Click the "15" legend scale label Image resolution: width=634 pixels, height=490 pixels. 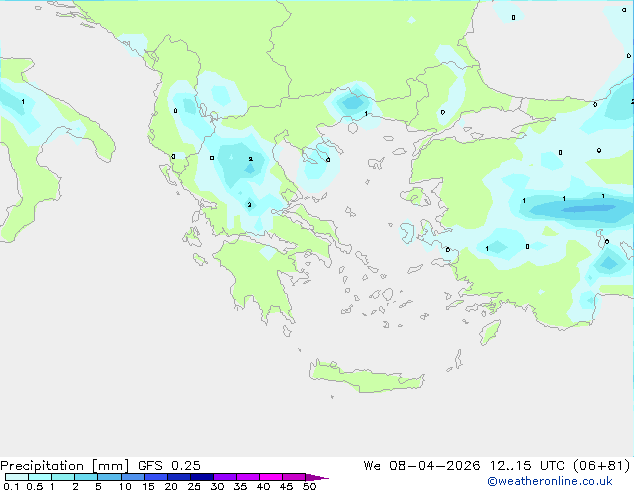[148, 486]
